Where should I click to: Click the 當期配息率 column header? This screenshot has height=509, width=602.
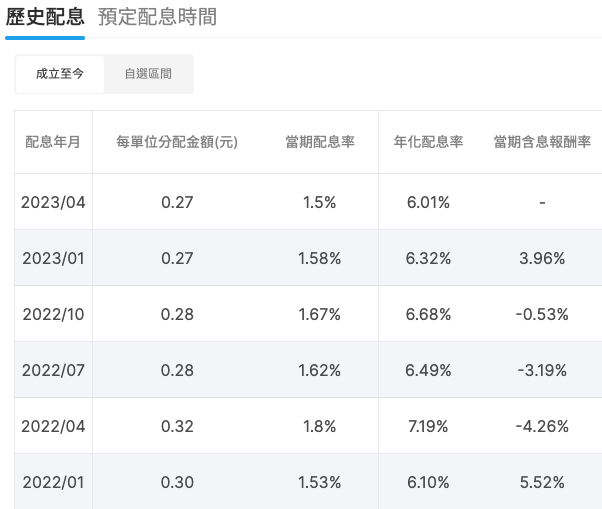pos(320,142)
